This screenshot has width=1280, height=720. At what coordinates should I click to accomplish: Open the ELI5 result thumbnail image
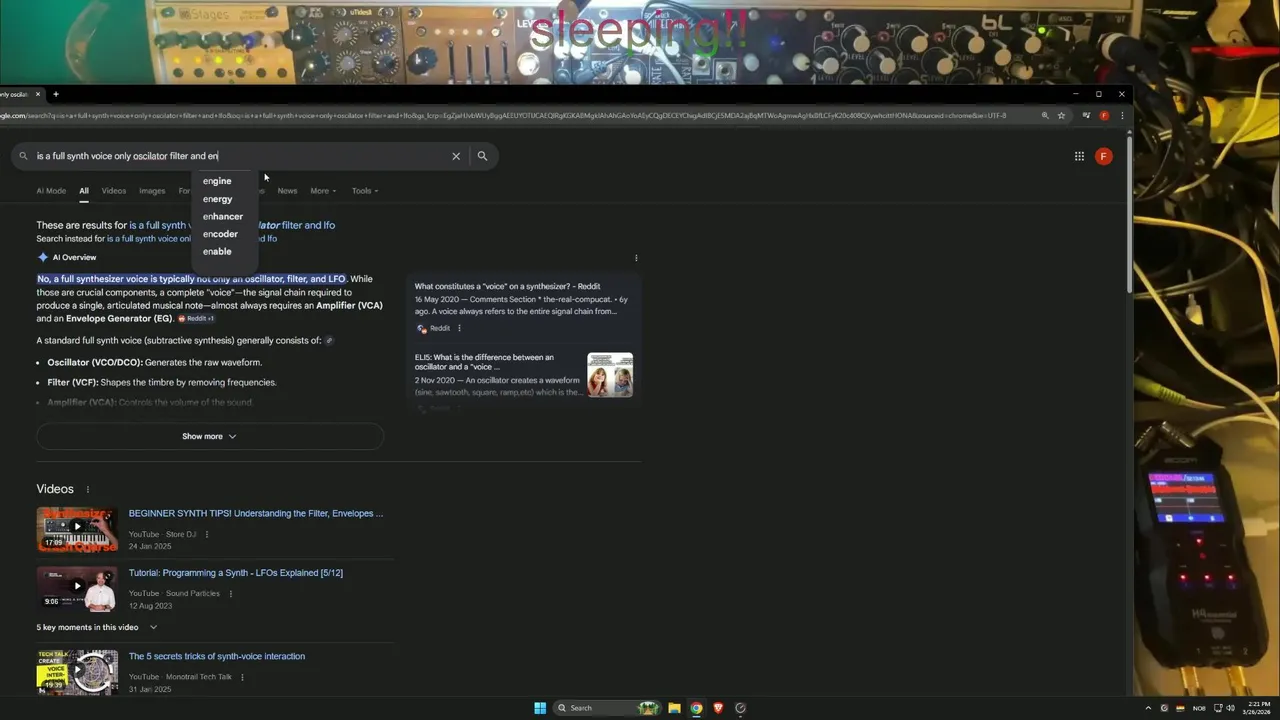610,375
